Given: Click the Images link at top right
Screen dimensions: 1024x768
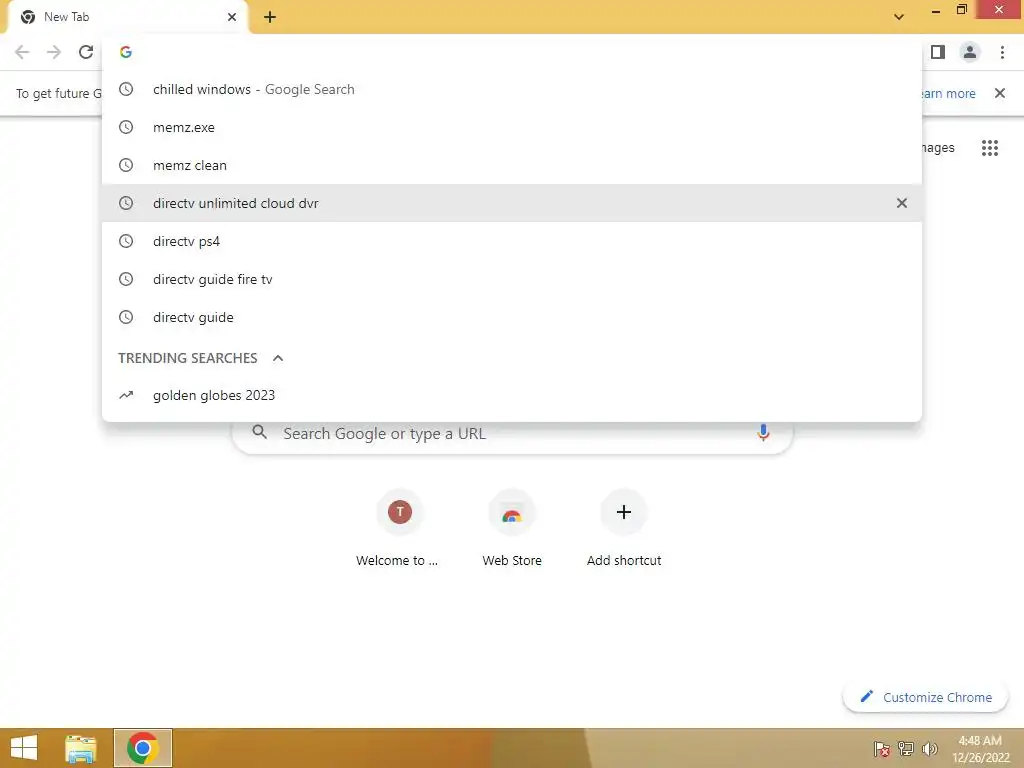Looking at the screenshot, I should point(938,148).
